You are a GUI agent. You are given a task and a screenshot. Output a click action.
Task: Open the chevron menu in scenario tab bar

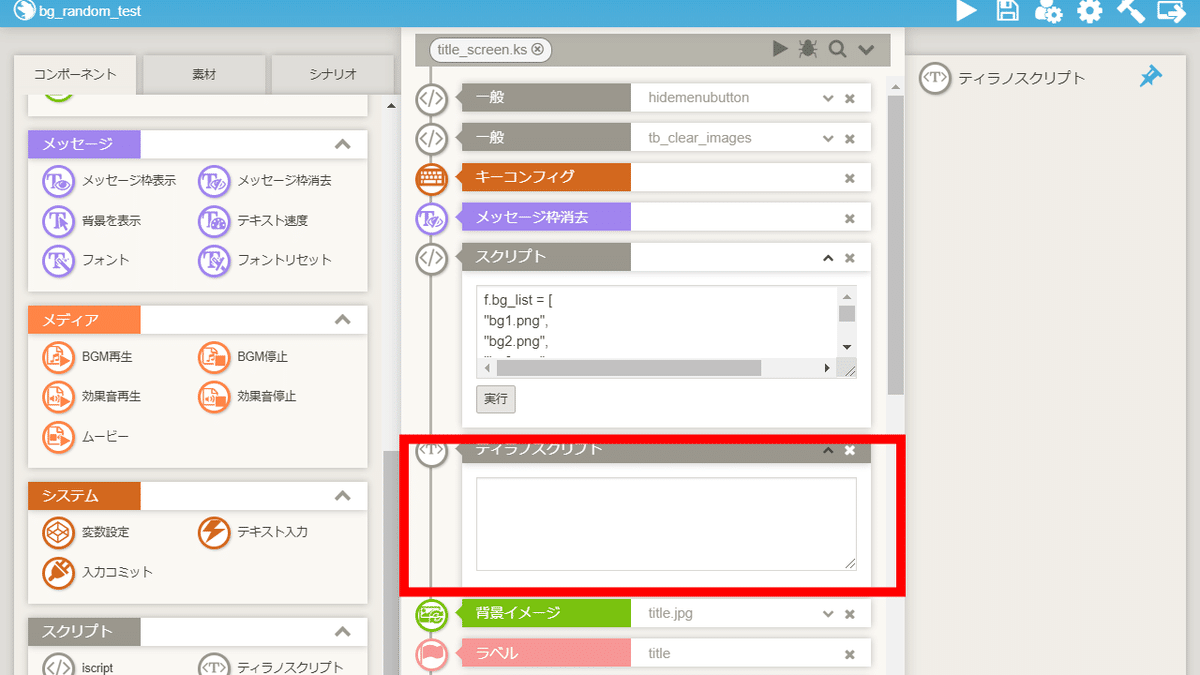click(866, 49)
